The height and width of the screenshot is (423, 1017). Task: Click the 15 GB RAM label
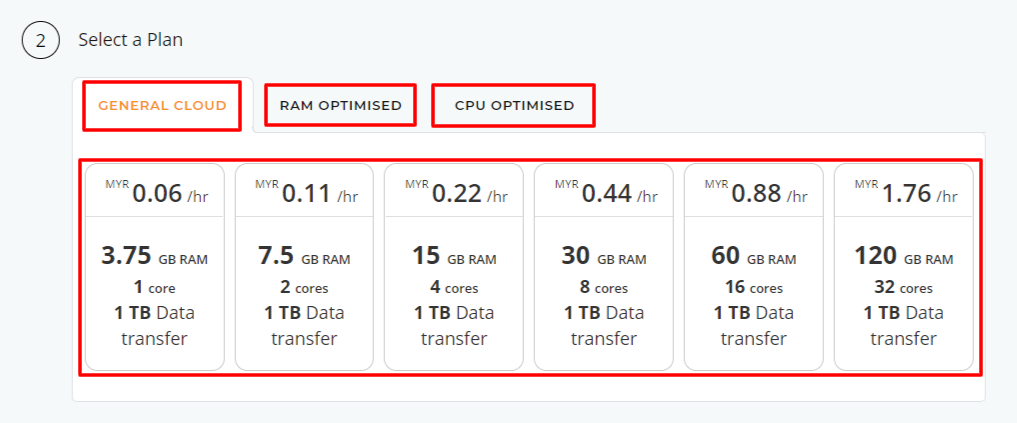(x=454, y=256)
